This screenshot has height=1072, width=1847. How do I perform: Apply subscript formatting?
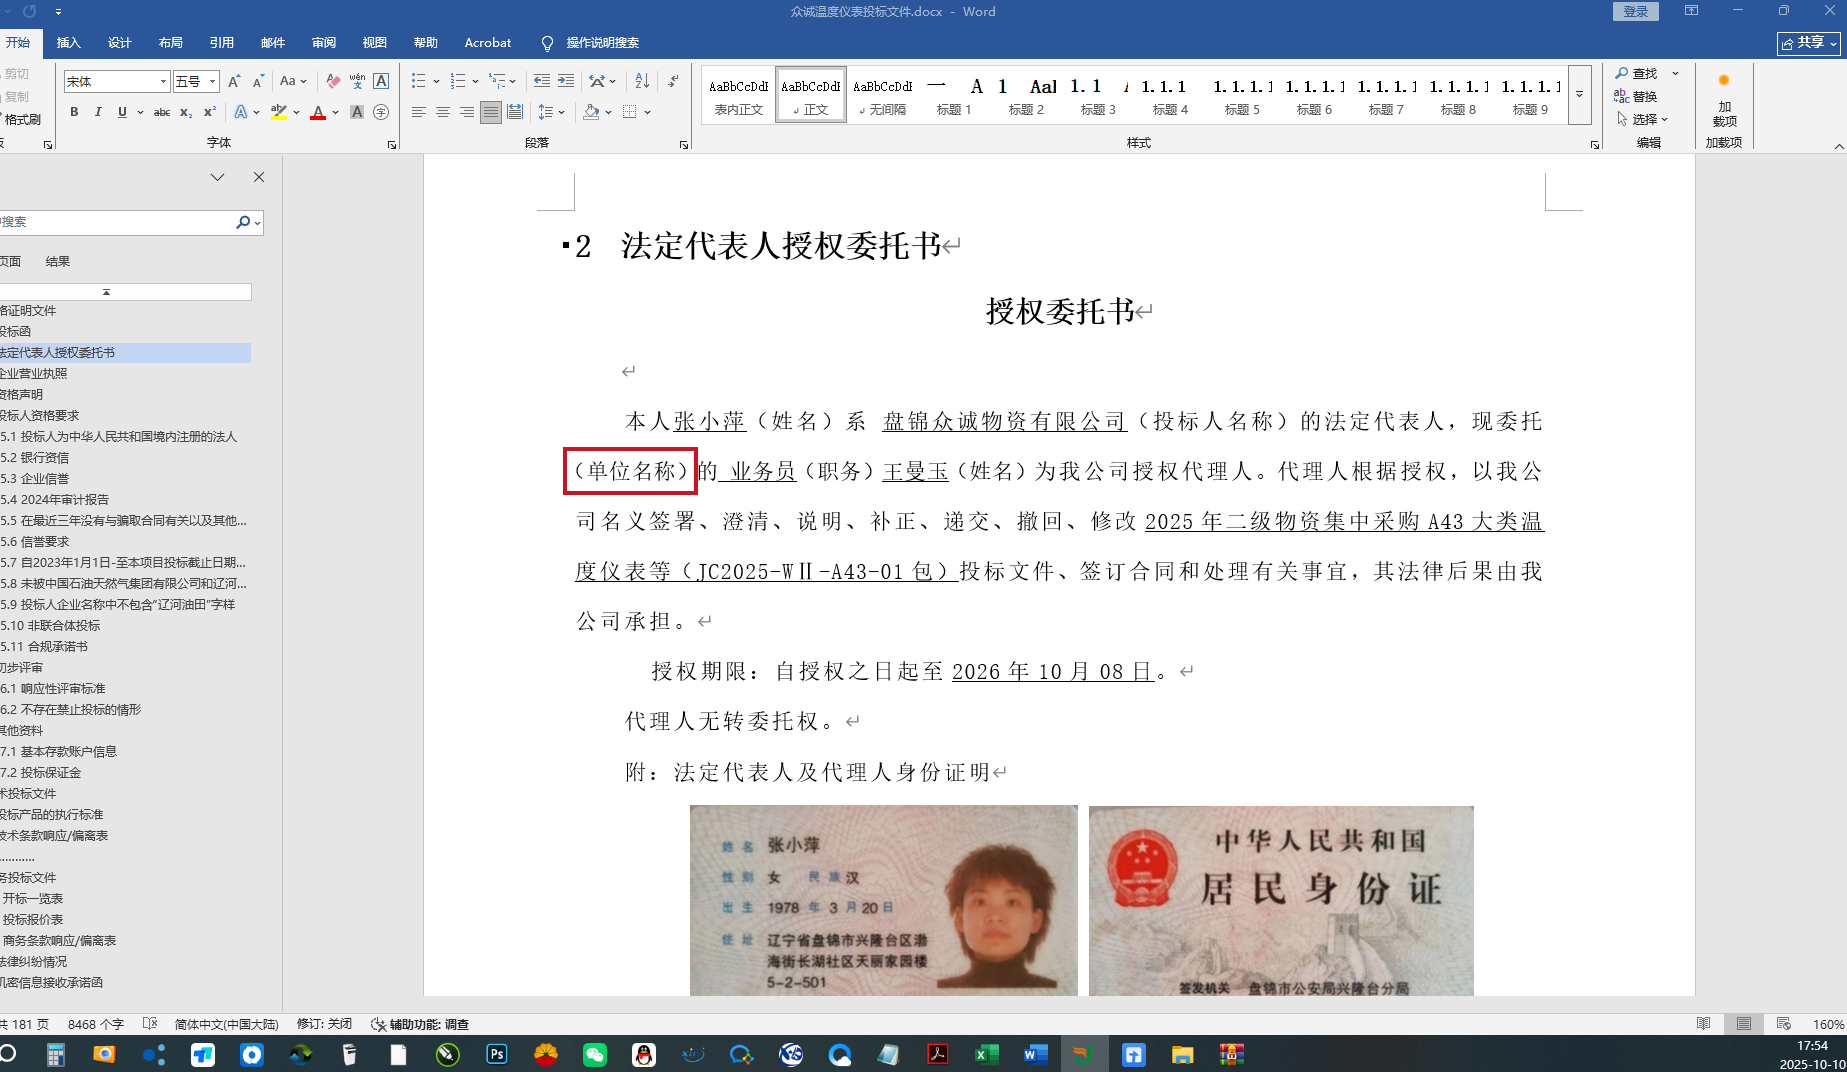pyautogui.click(x=186, y=112)
